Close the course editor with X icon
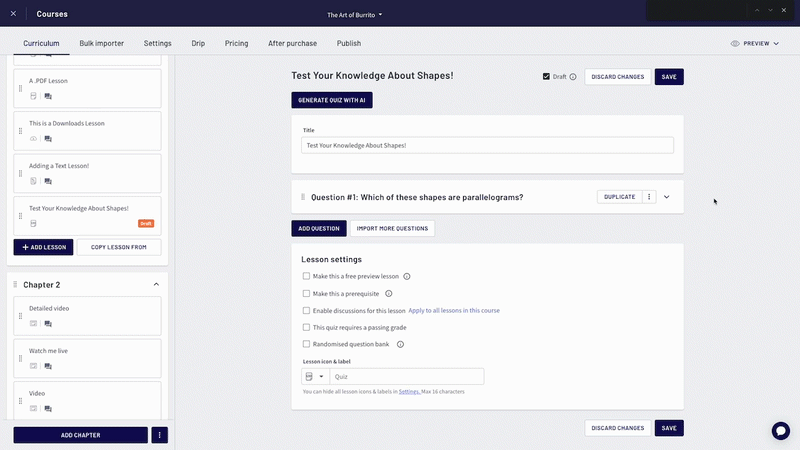 13,14
